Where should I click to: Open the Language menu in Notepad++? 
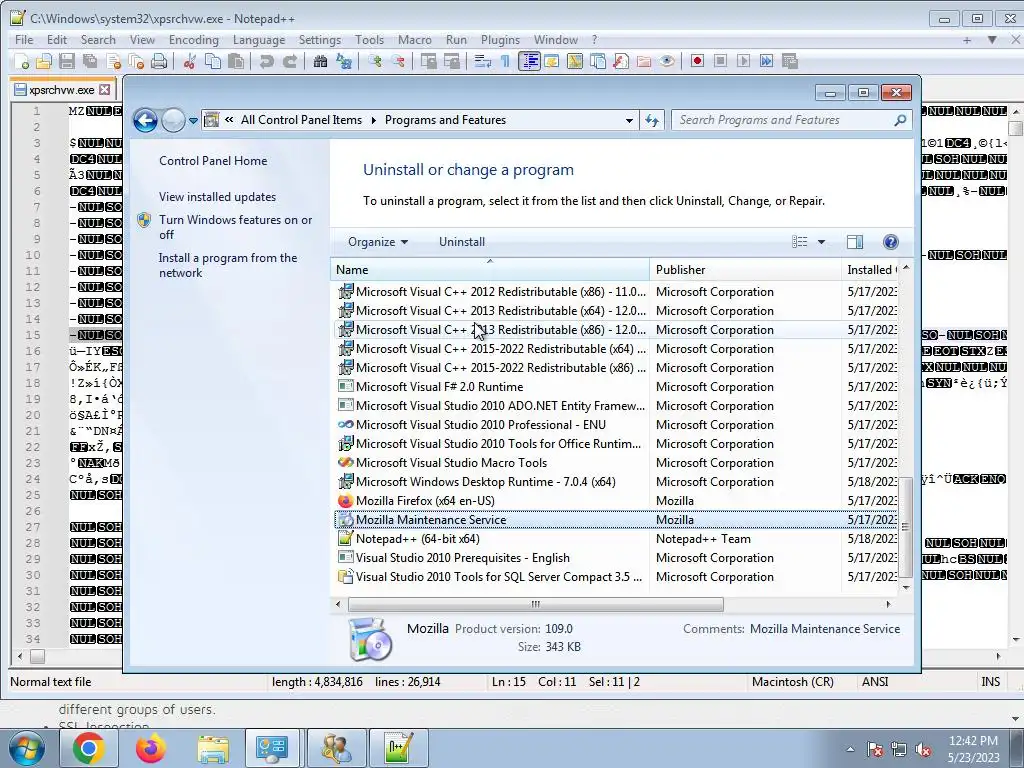click(259, 40)
